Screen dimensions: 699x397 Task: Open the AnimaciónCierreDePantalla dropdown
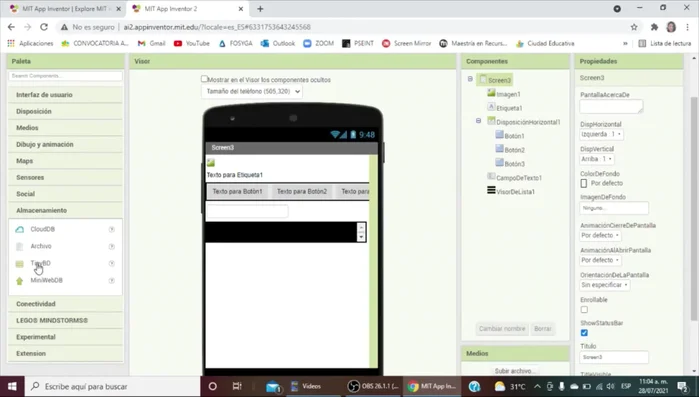pyautogui.click(x=600, y=235)
